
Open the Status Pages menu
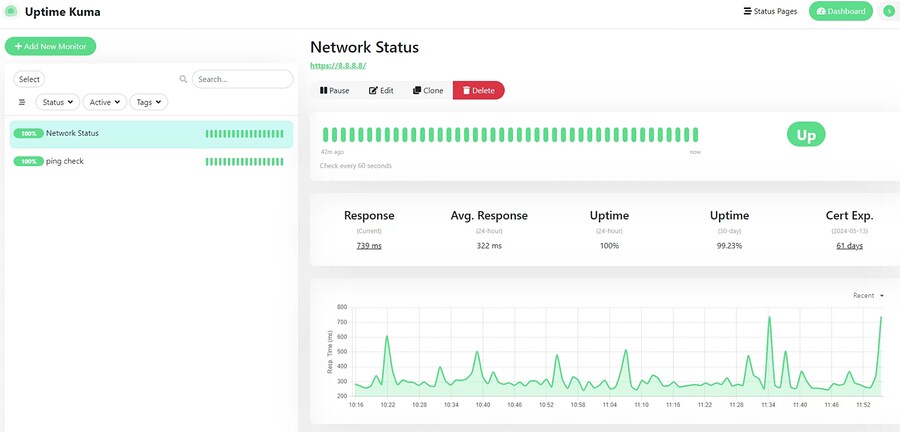[x=770, y=11]
